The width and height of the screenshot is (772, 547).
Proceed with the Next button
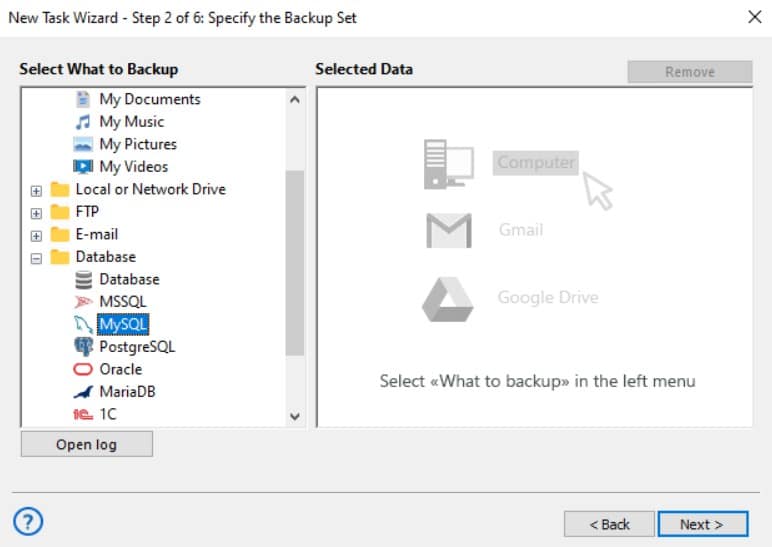(703, 524)
